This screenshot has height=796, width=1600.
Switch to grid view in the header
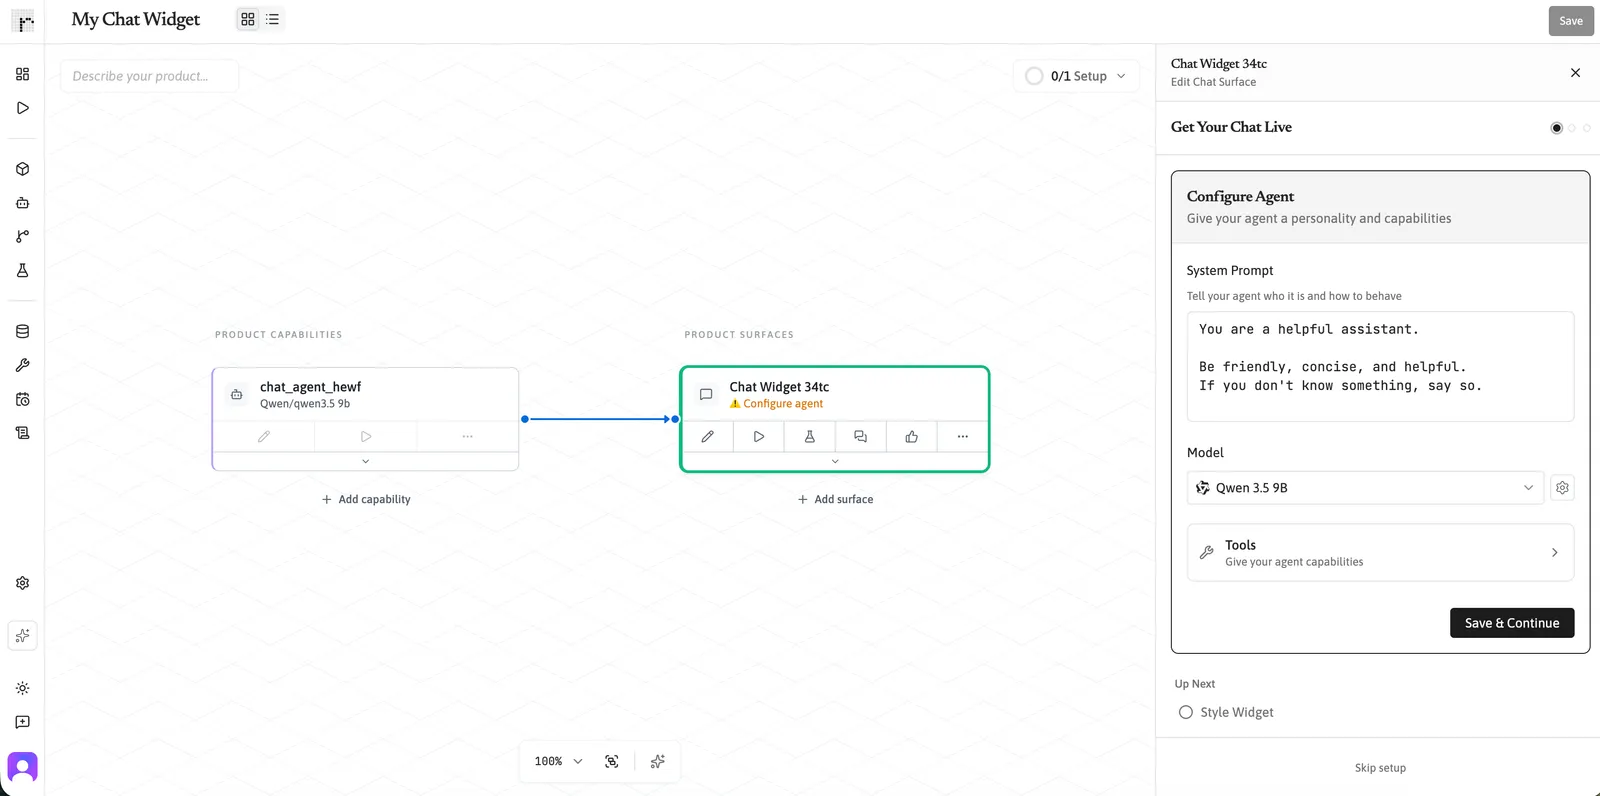tap(248, 19)
